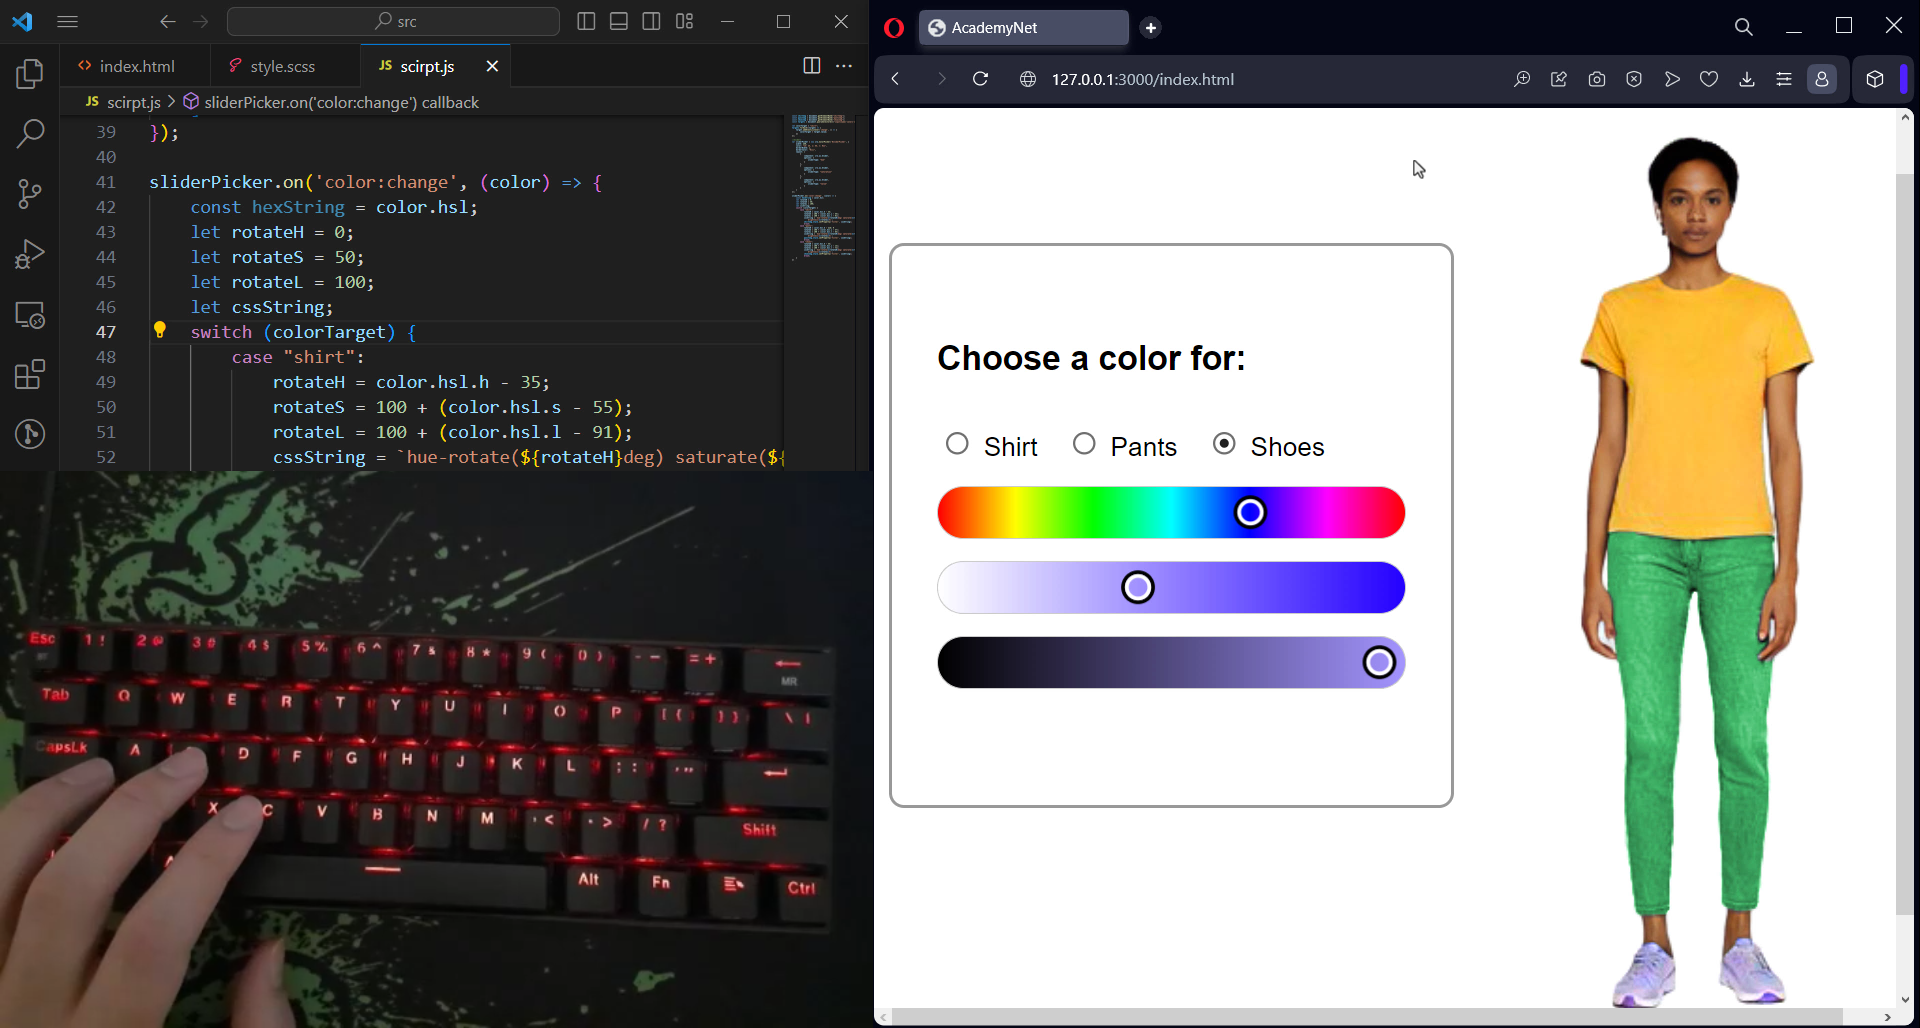The image size is (1920, 1028).
Task: Select the Shirt radio button
Action: click(x=957, y=443)
